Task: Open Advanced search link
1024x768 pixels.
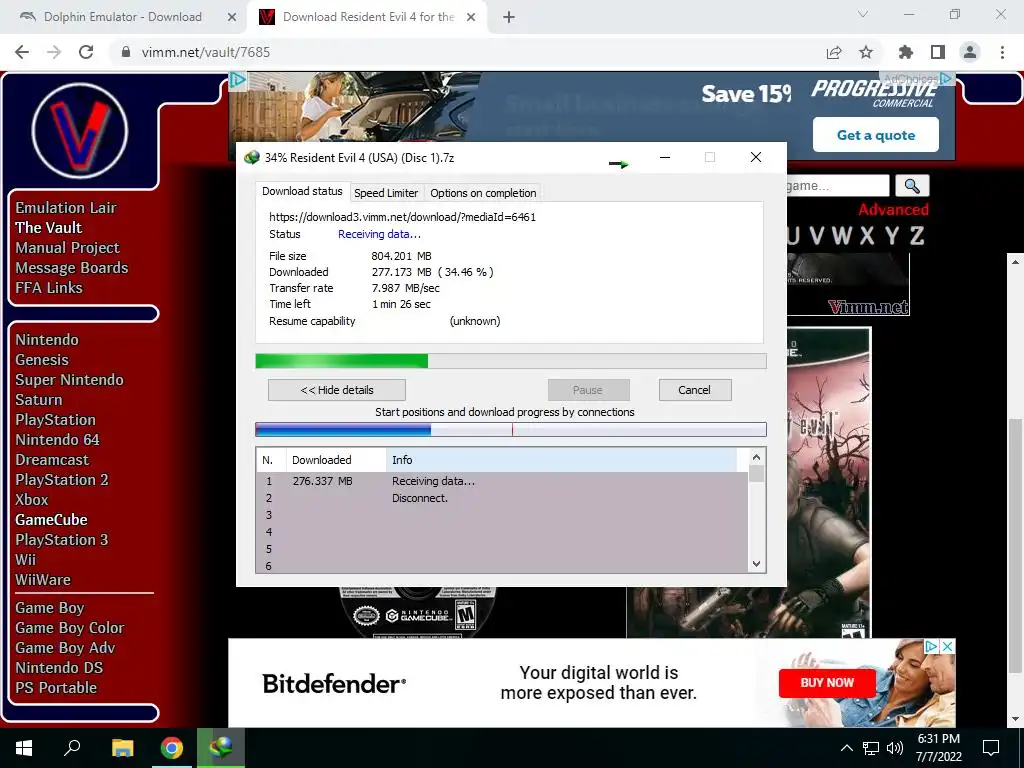Action: [893, 210]
